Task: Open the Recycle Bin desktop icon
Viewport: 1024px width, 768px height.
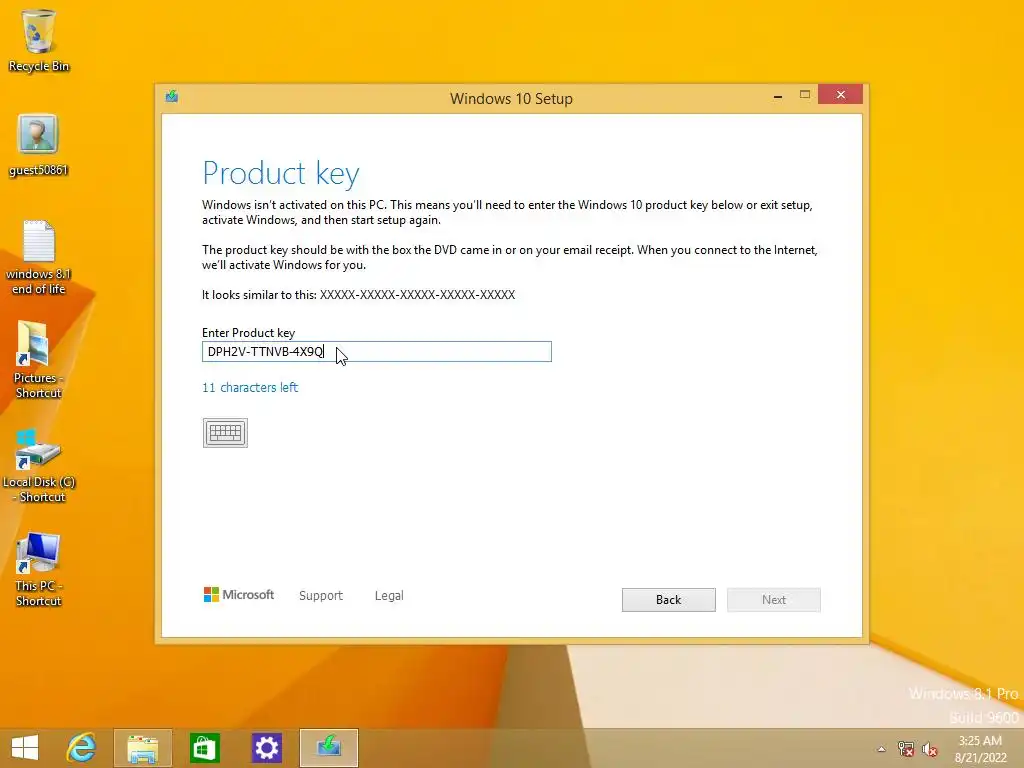Action: pyautogui.click(x=39, y=40)
